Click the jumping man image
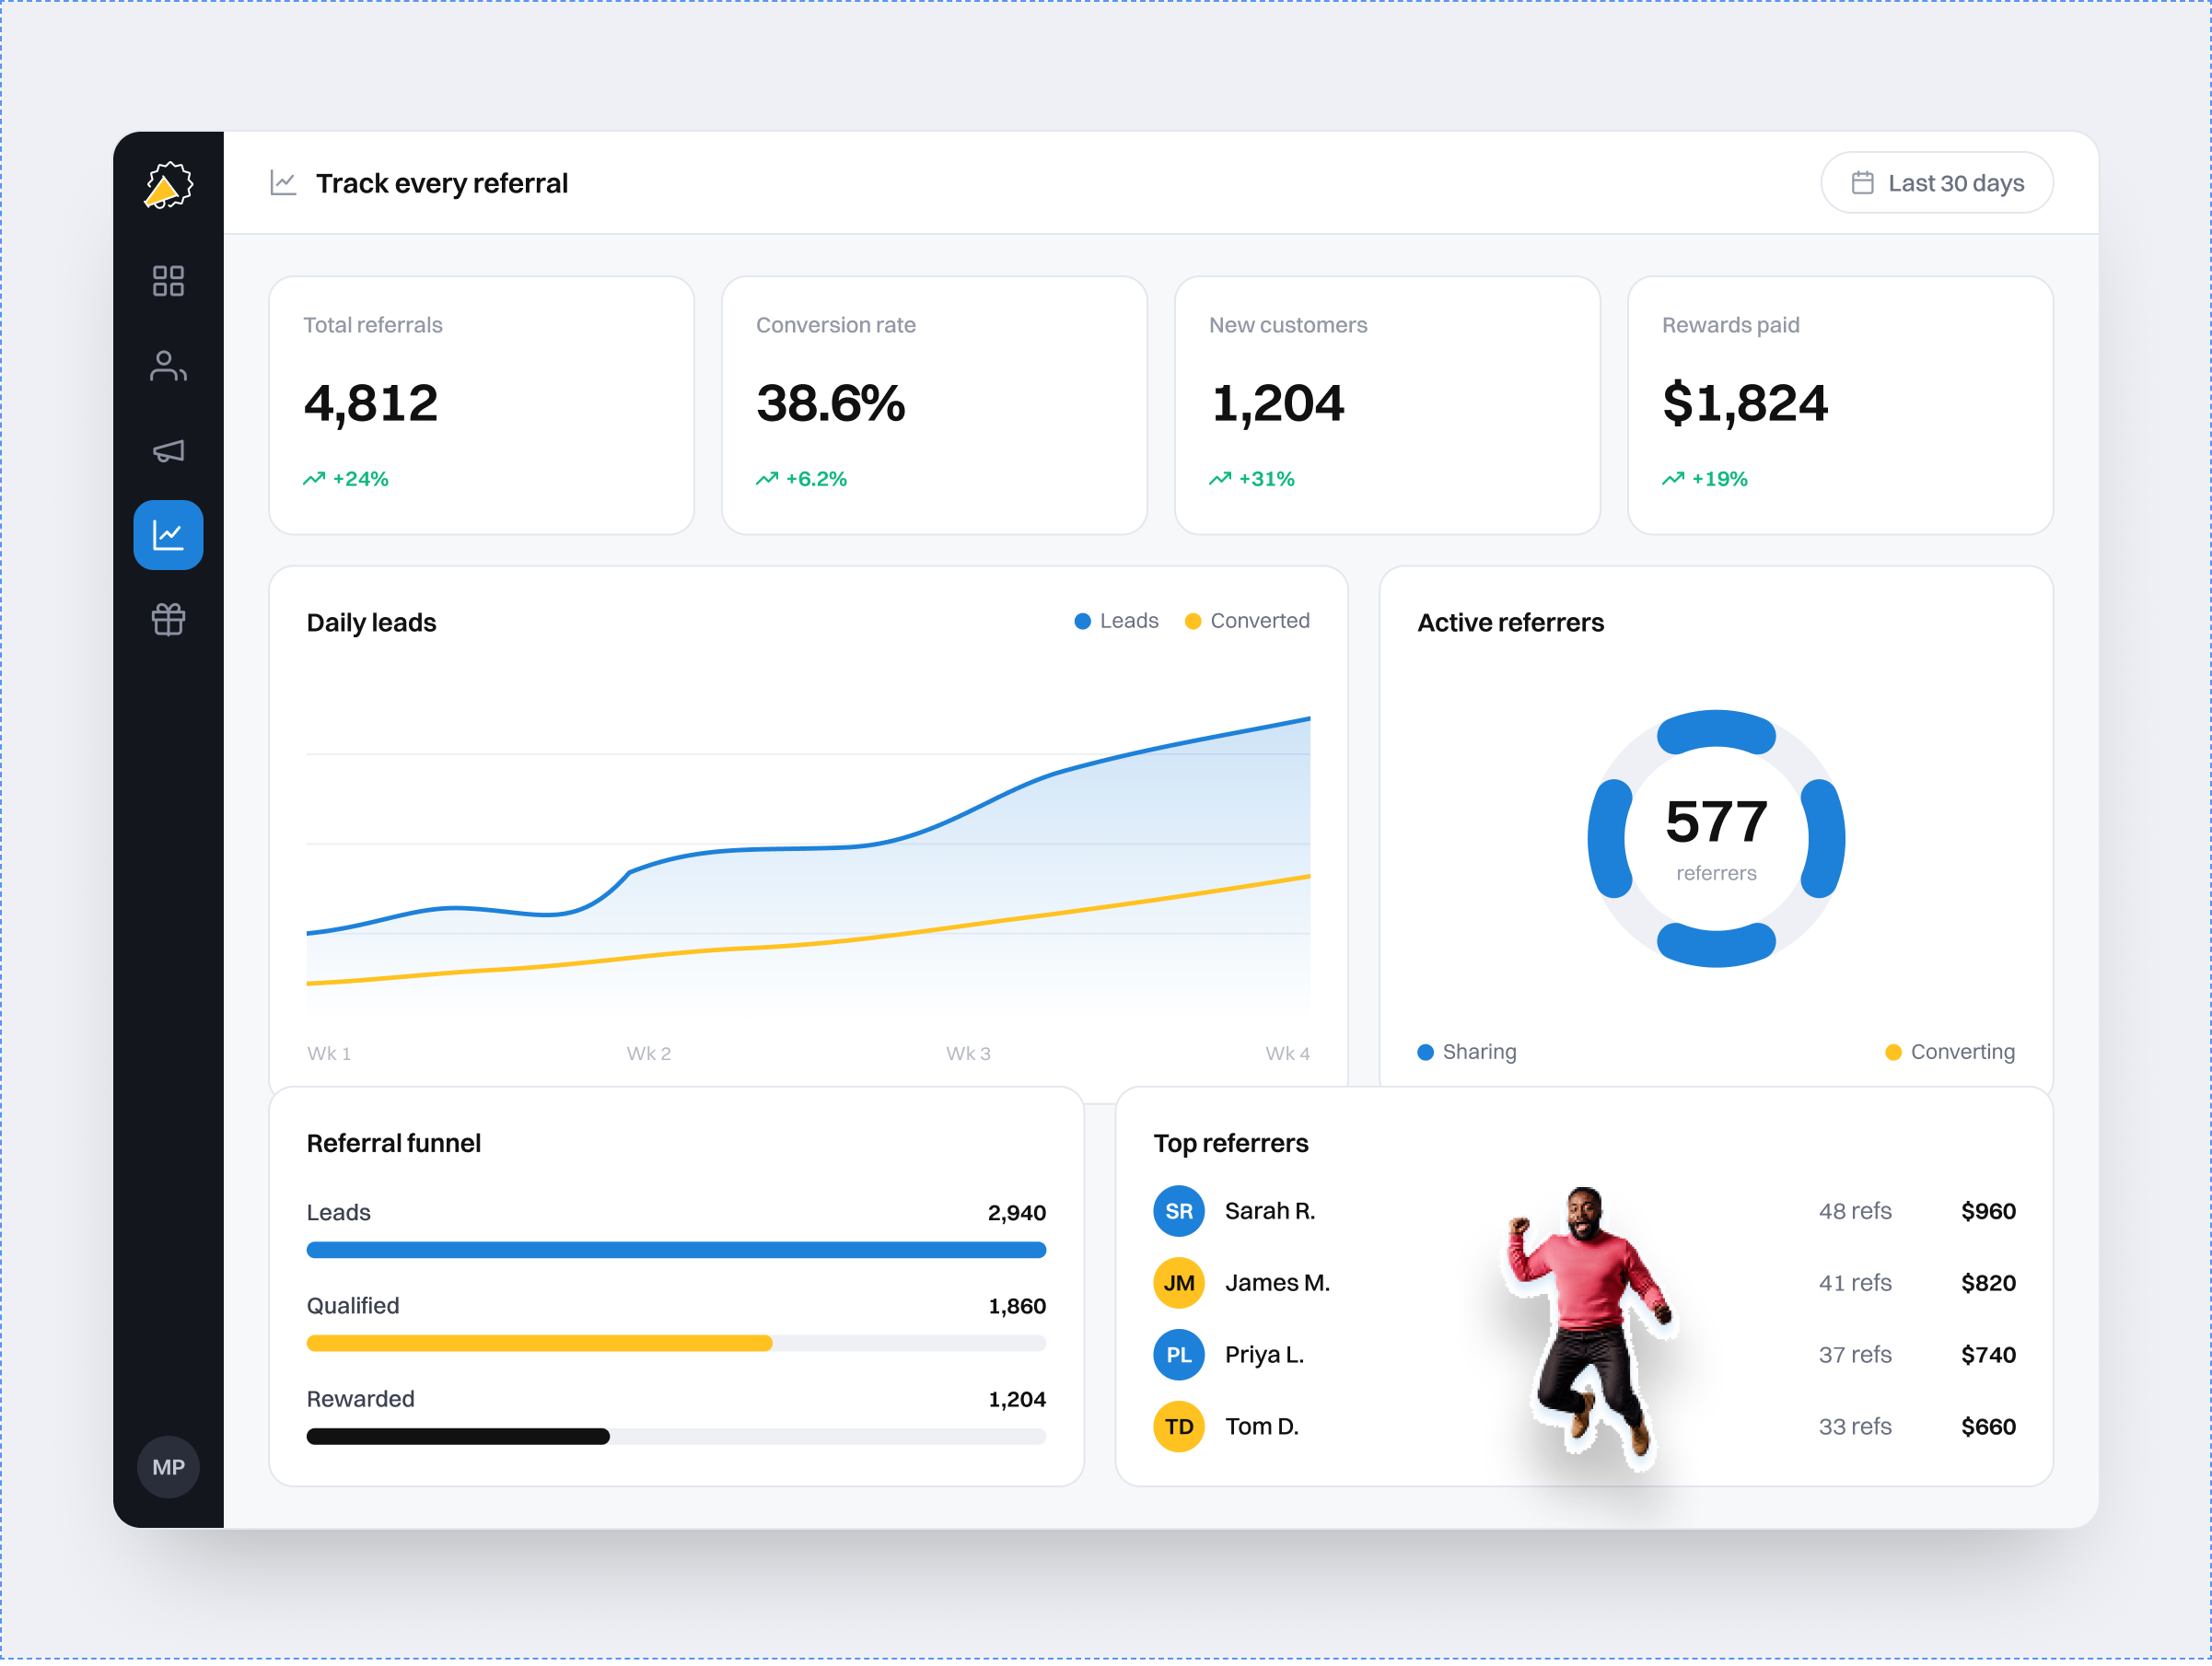This screenshot has height=1666, width=2212. click(x=1592, y=1330)
